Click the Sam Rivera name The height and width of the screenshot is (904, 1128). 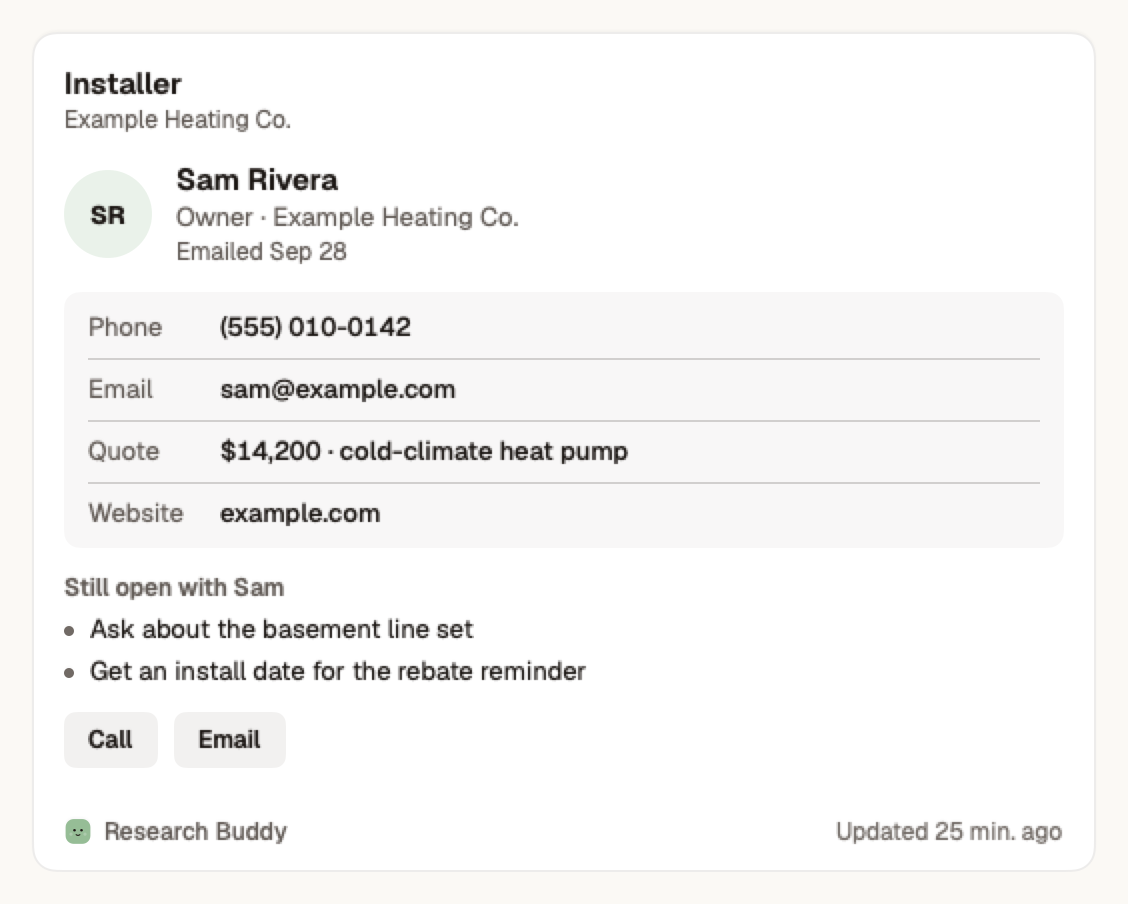pos(257,180)
